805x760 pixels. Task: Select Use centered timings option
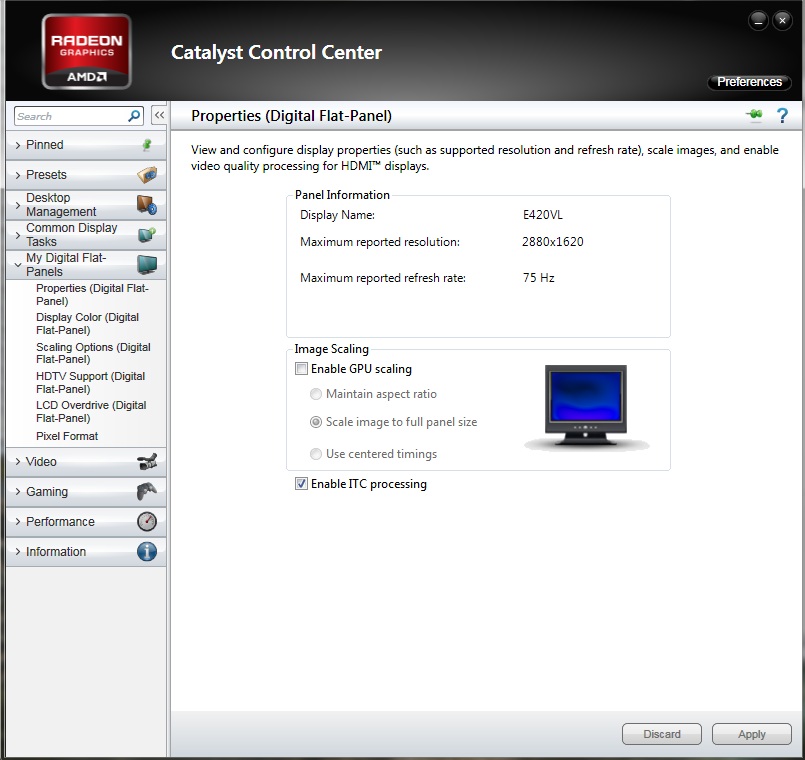point(316,454)
